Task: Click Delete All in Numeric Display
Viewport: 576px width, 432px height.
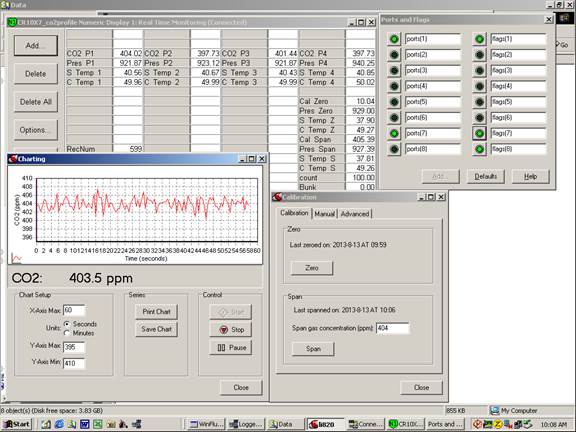Action: coord(36,102)
